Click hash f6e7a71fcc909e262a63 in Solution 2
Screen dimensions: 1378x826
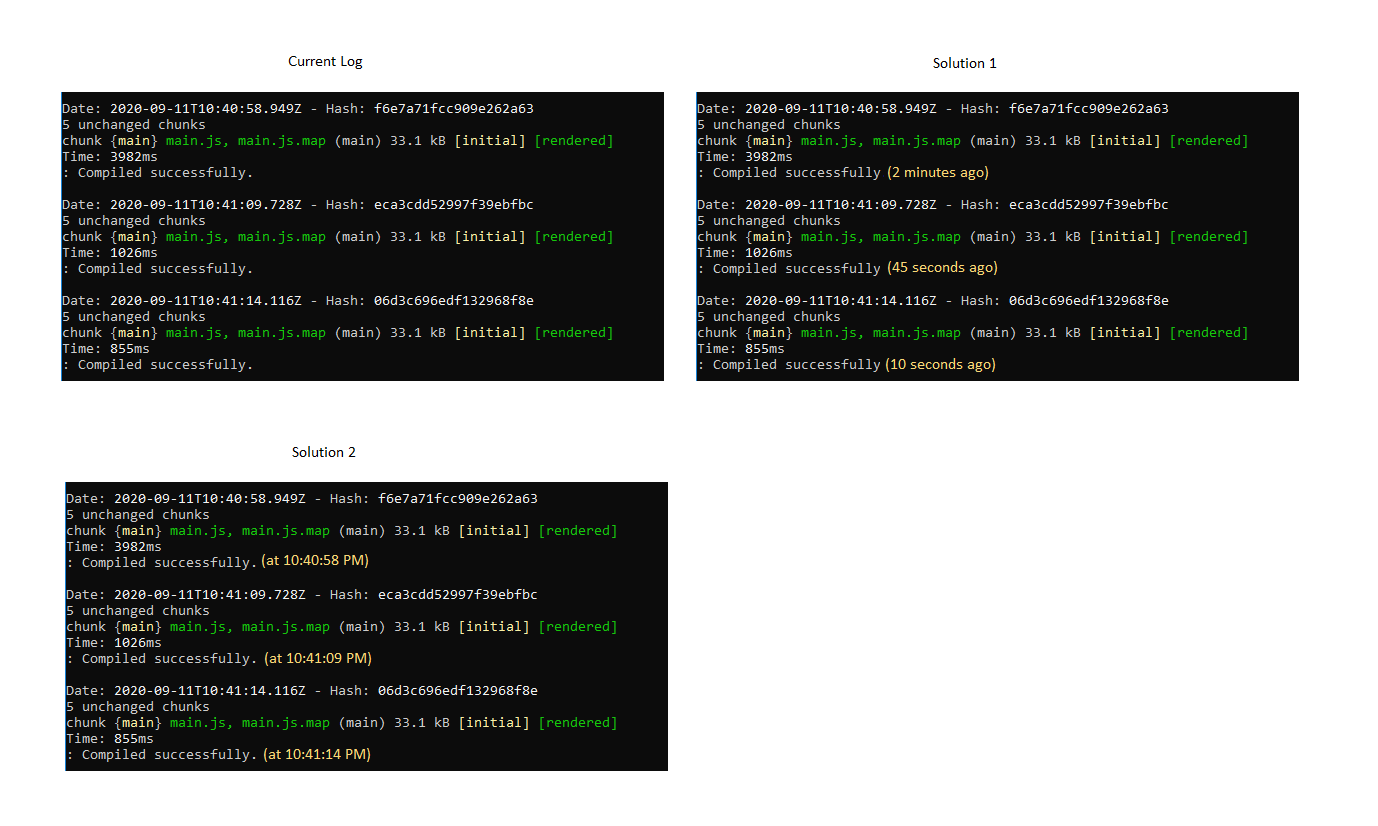coord(457,498)
